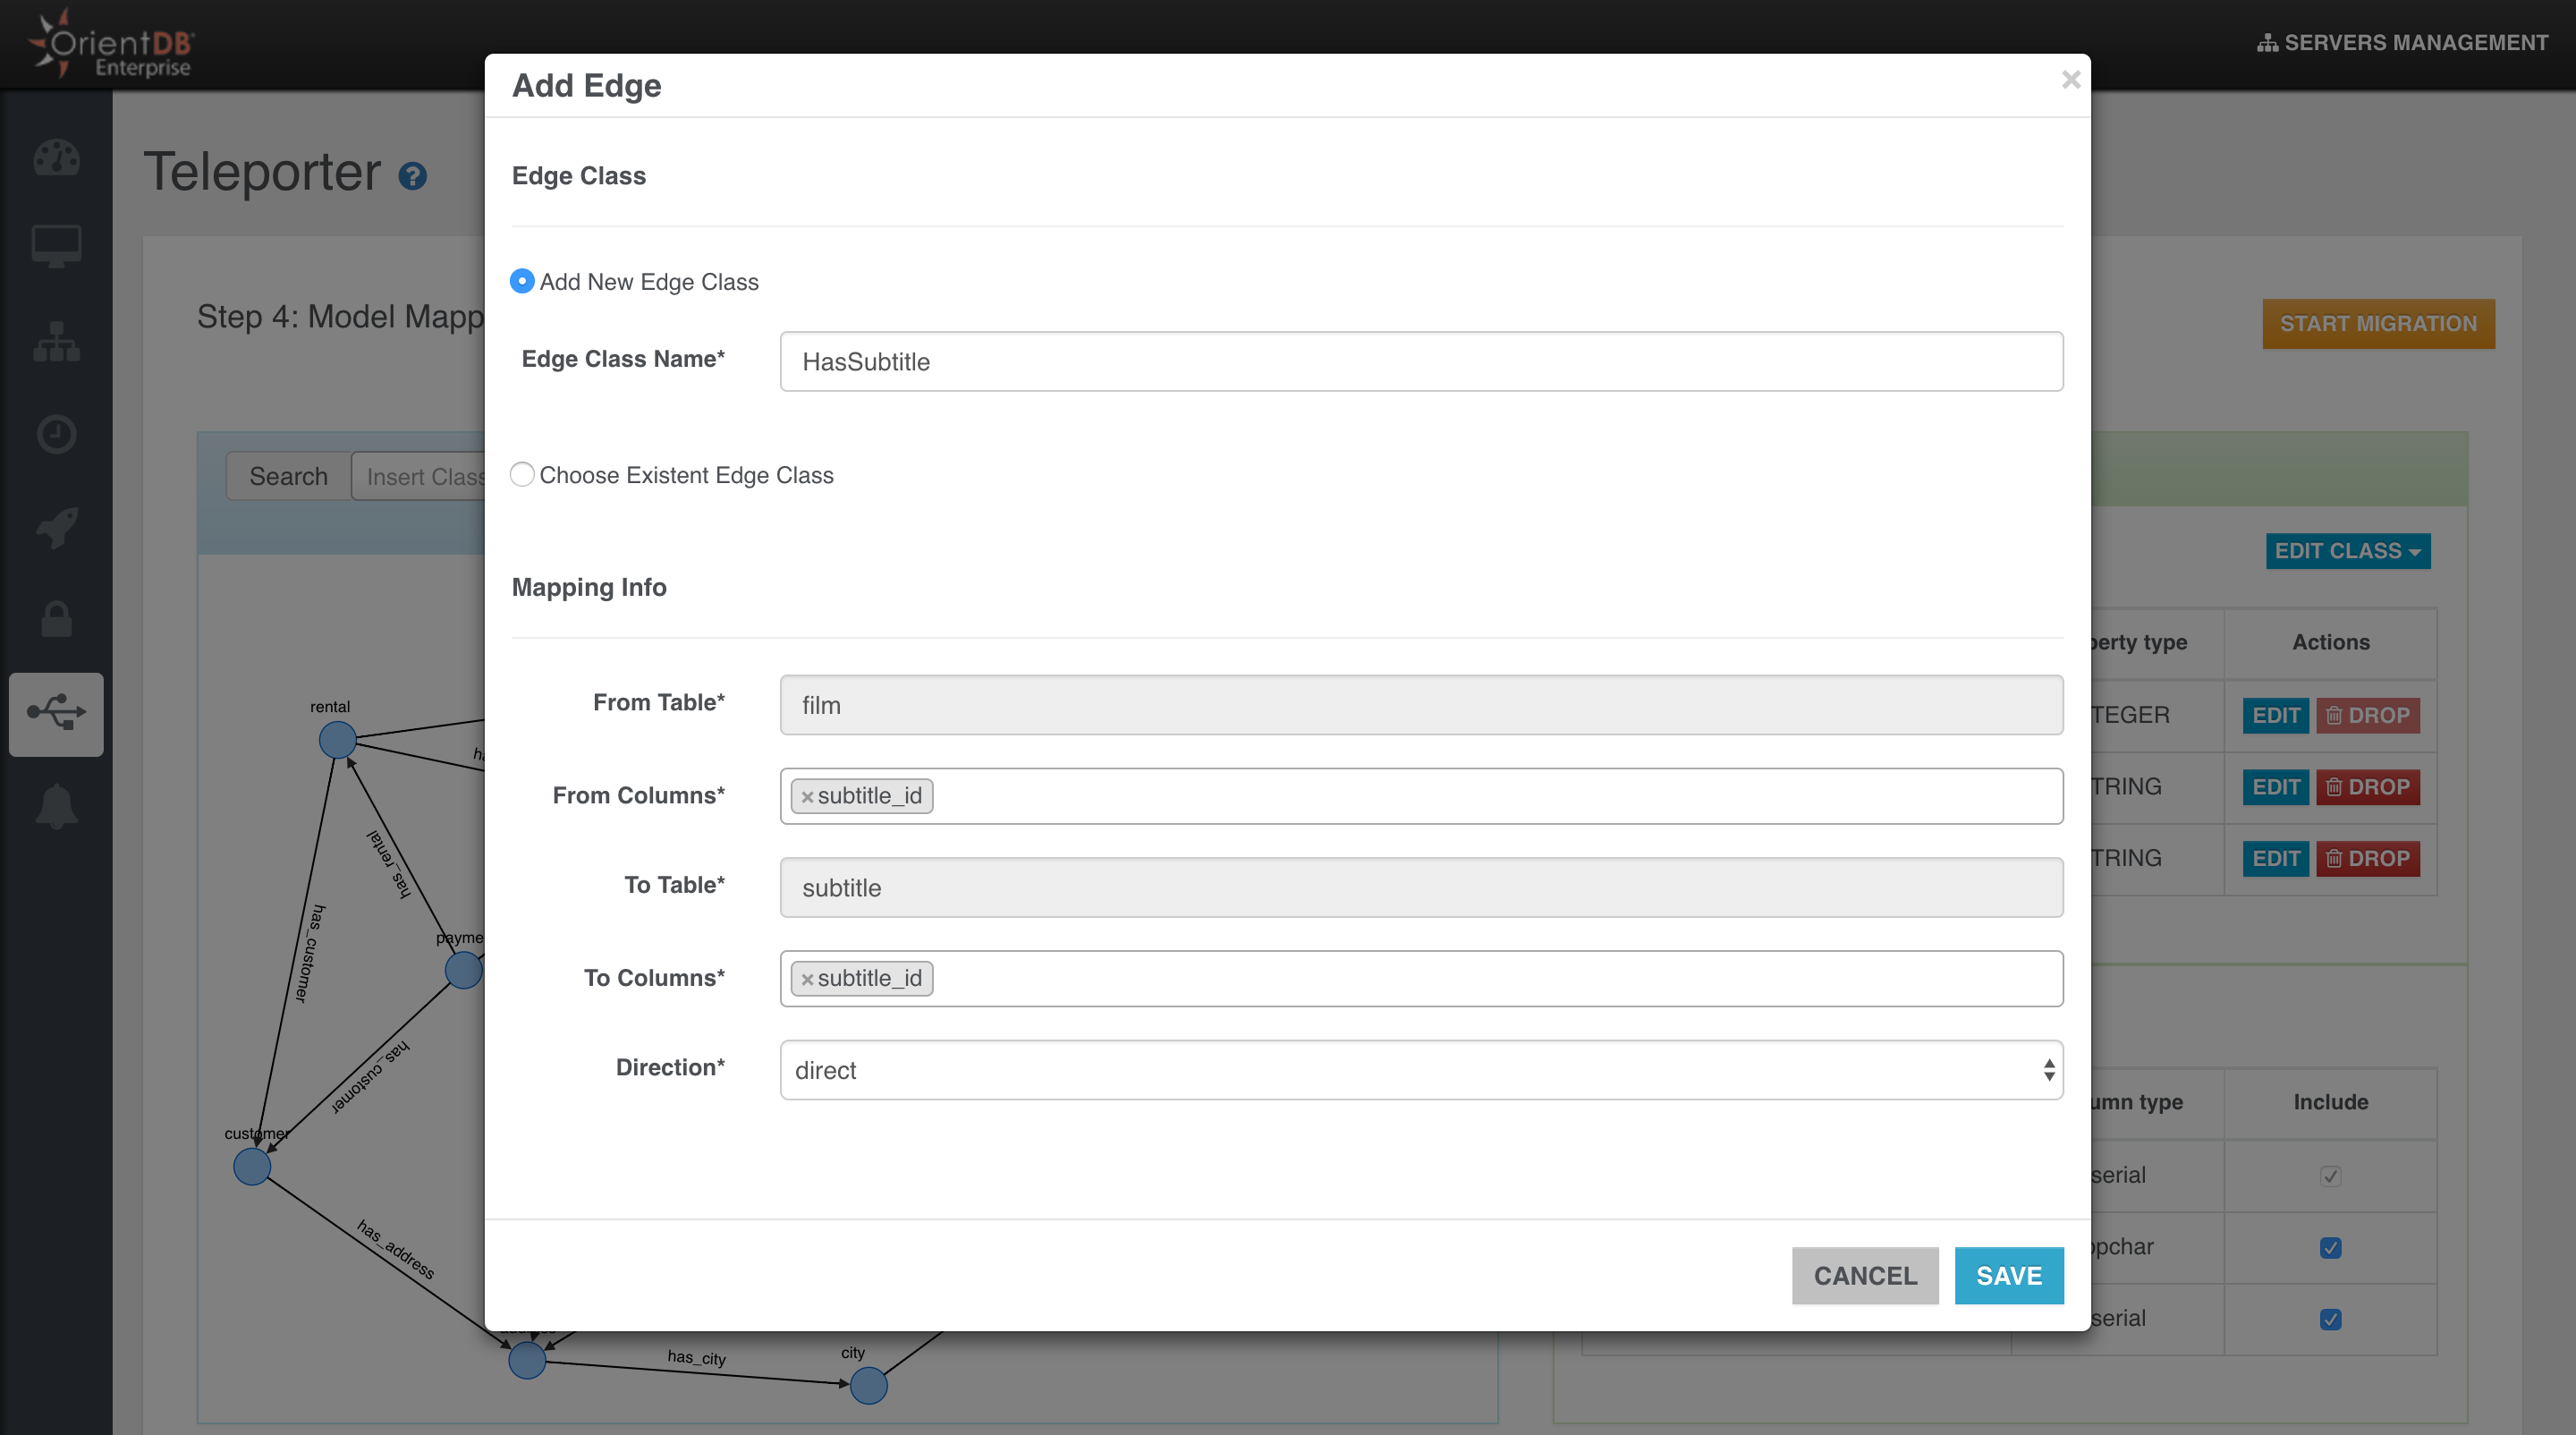Select the Teleporter USB sidebar icon
Image resolution: width=2576 pixels, height=1435 pixels.
coord(56,713)
